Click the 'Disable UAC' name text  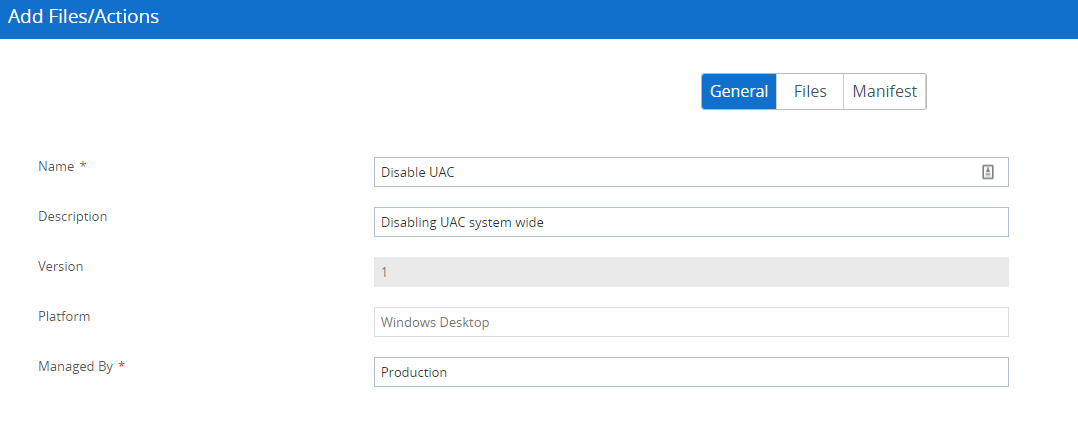coord(418,172)
